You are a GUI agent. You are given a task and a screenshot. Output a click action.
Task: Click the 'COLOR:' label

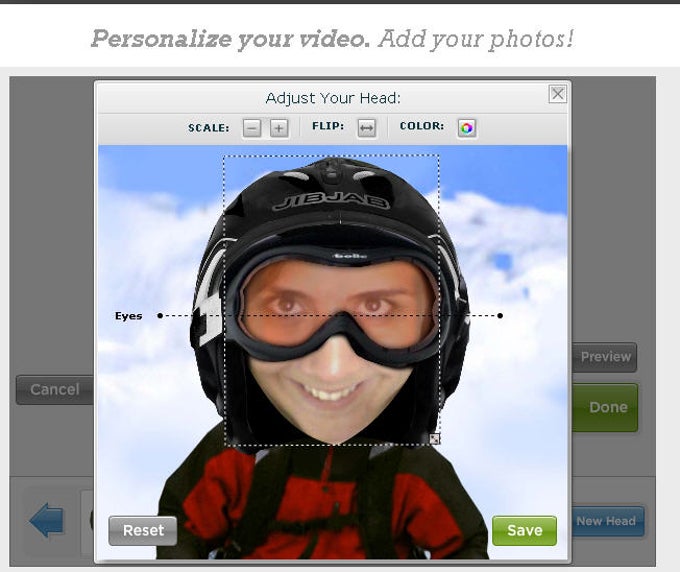coord(422,126)
